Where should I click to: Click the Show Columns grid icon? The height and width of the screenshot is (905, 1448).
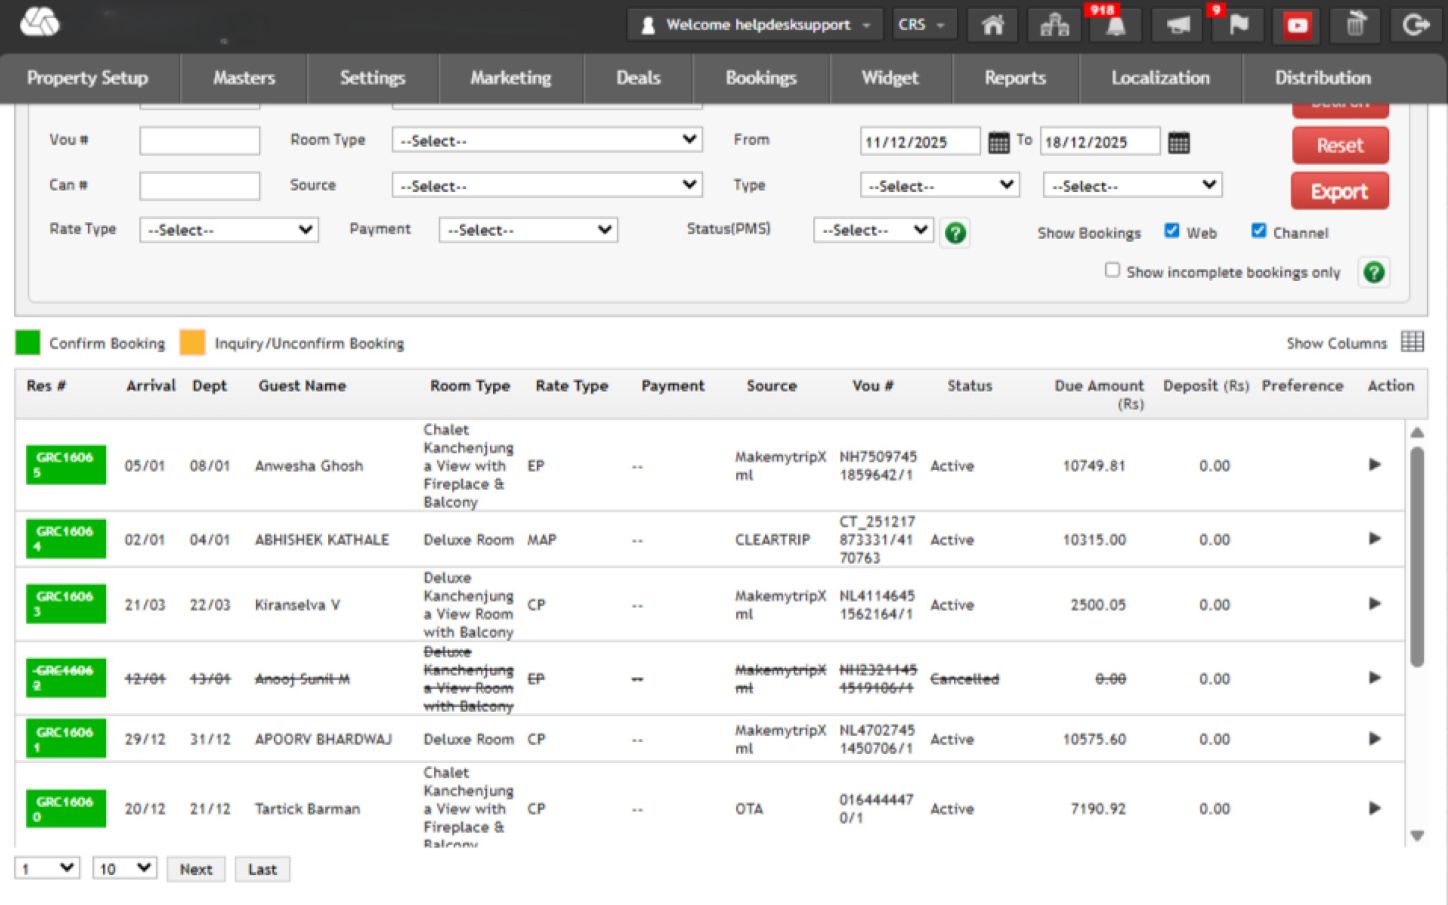click(x=1412, y=342)
